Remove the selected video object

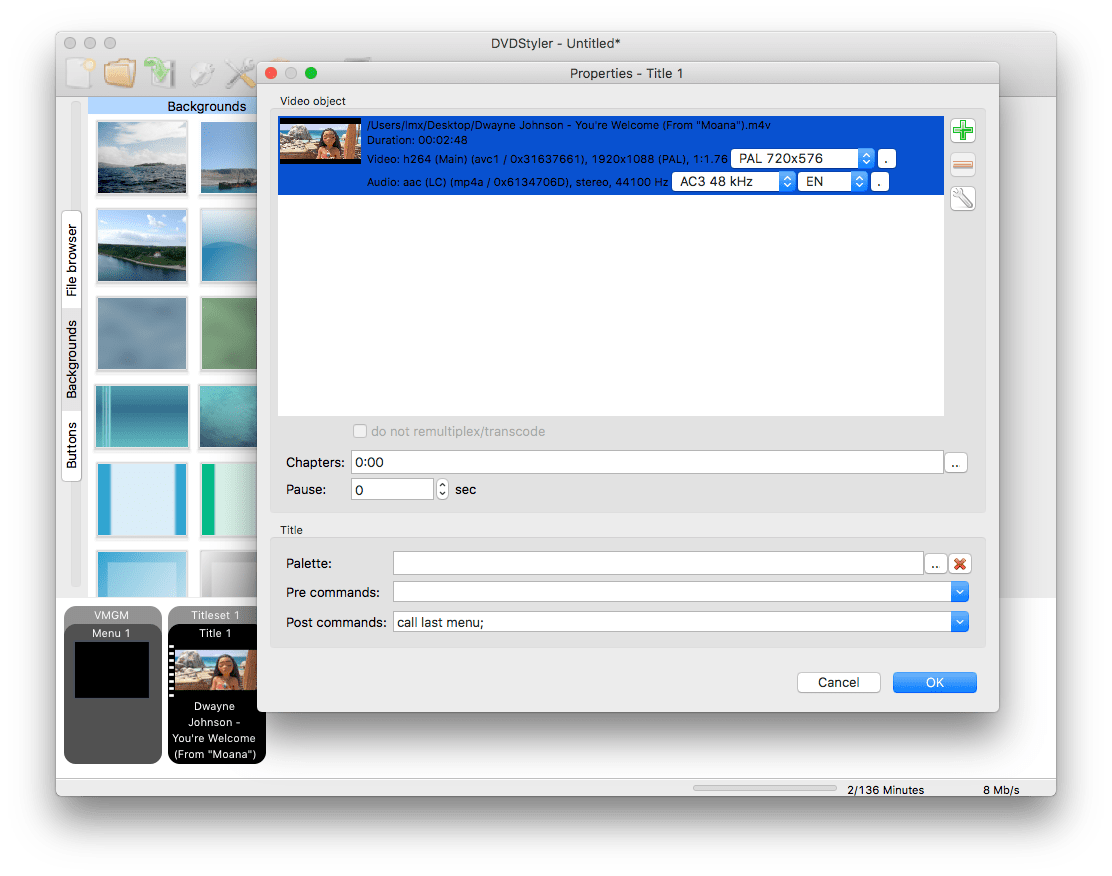[x=962, y=165]
